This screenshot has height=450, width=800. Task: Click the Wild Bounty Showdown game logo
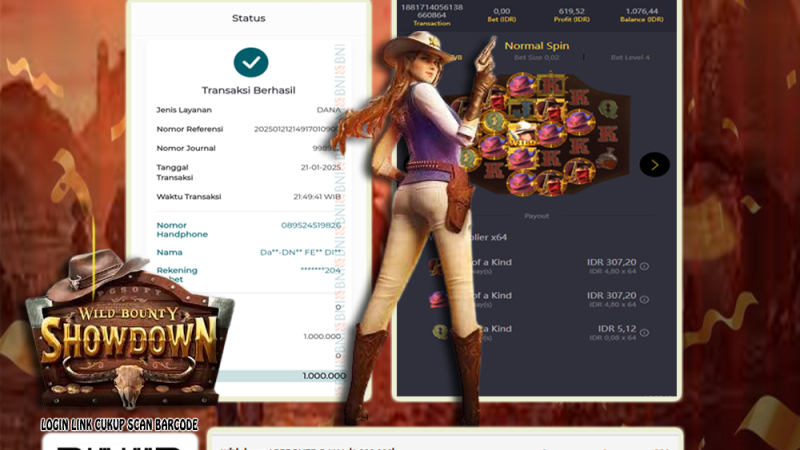128,332
